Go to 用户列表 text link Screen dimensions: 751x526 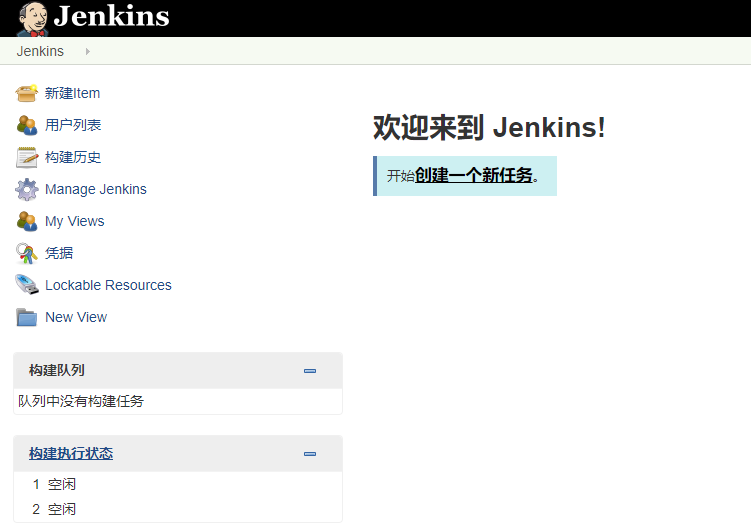[73, 125]
